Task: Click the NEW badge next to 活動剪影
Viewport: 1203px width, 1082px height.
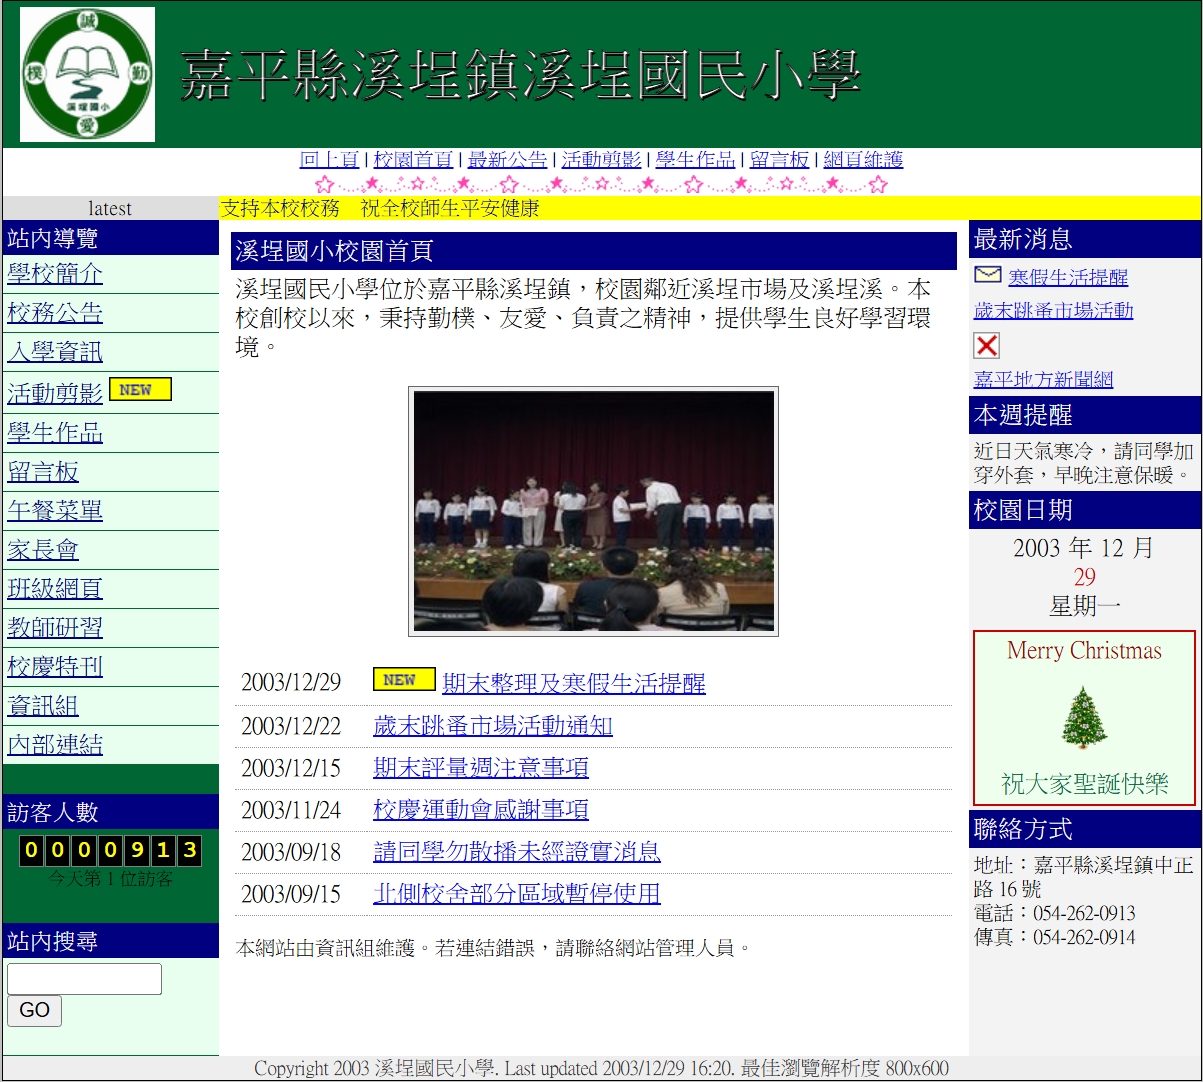Action: point(140,389)
